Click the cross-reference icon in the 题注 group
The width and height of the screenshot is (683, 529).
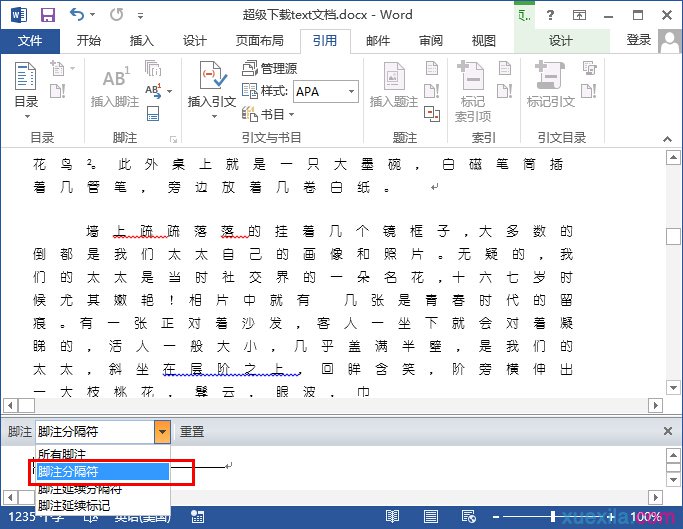tap(432, 114)
